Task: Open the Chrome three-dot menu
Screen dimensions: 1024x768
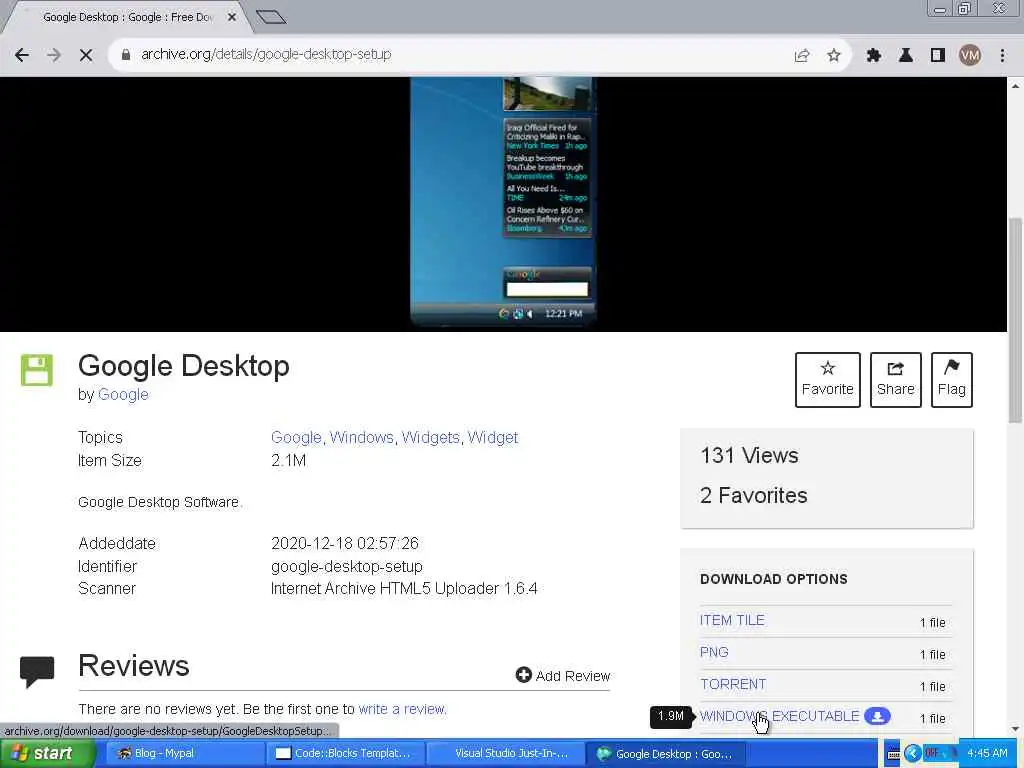Action: pyautogui.click(x=1002, y=56)
